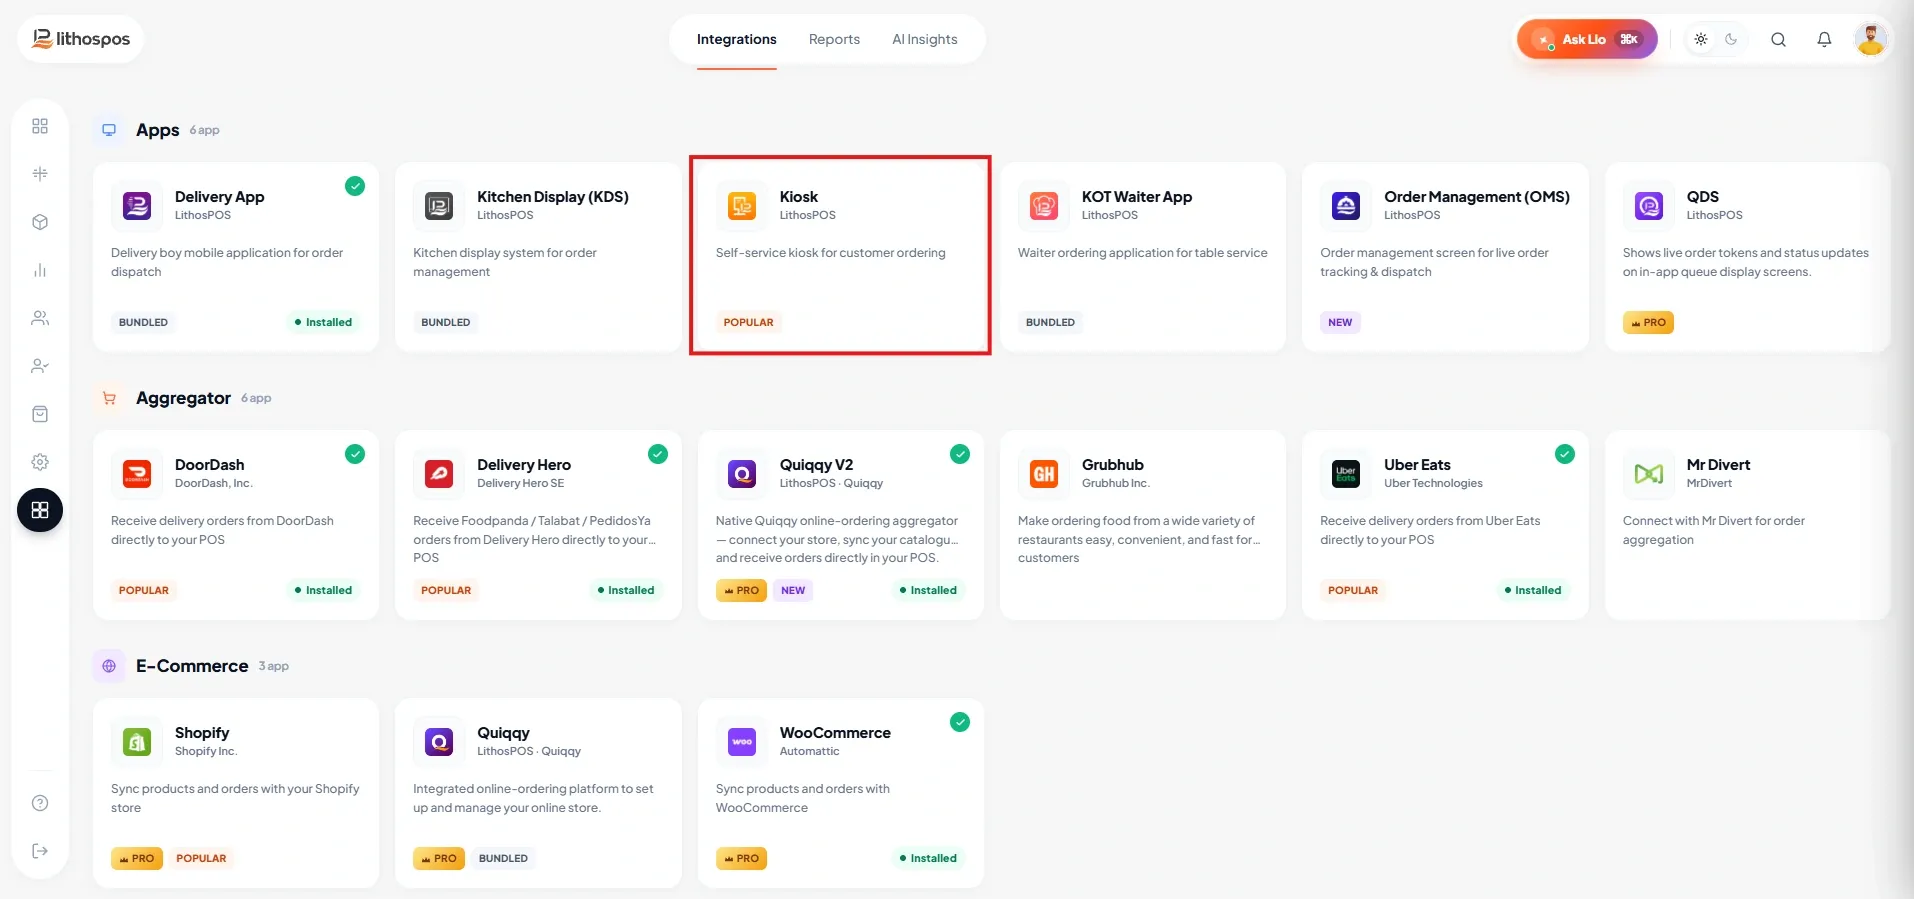Open the Quiqqy V2 card title
Image resolution: width=1914 pixels, height=899 pixels.
816,465
